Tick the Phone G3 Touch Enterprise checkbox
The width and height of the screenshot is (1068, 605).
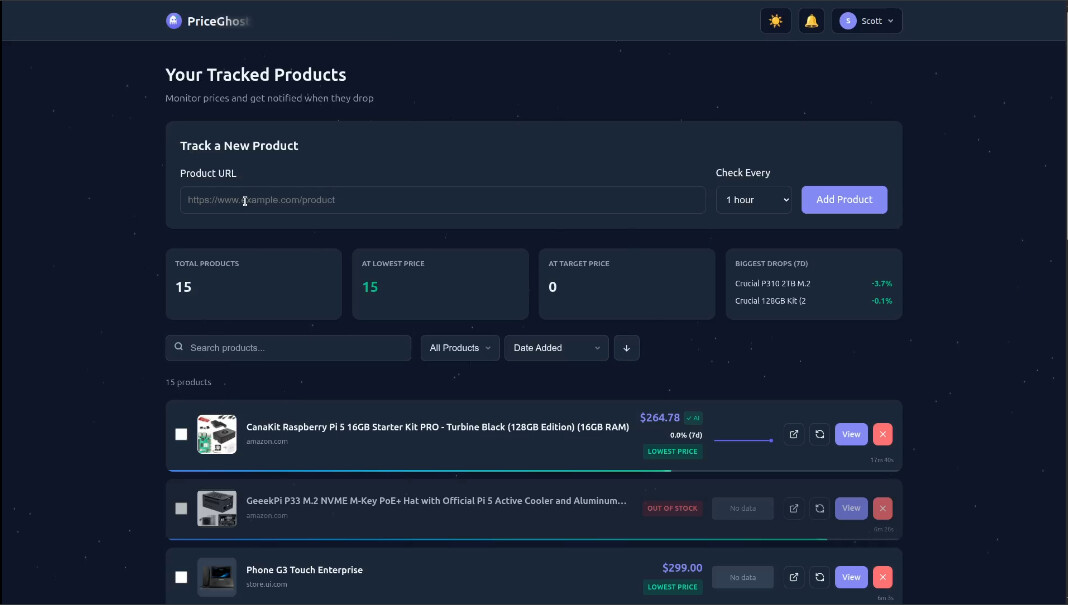(x=181, y=577)
